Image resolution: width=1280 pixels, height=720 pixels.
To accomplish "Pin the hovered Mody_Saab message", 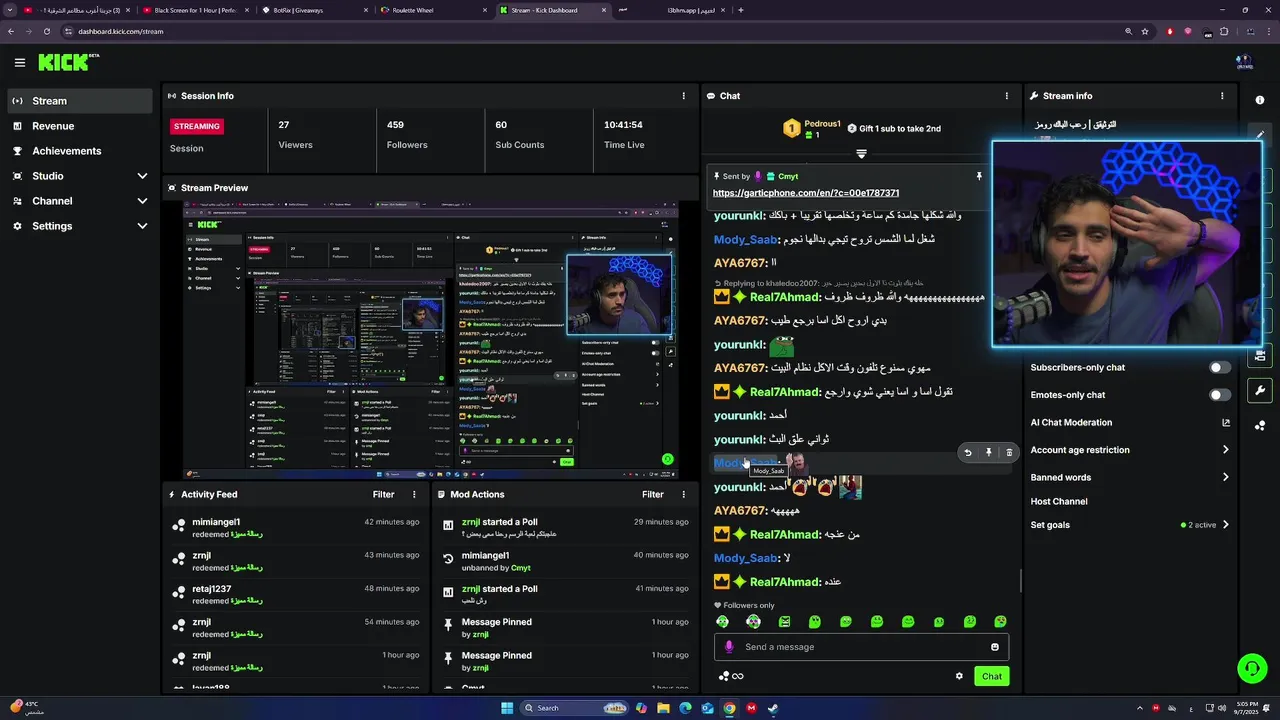I will 988,452.
